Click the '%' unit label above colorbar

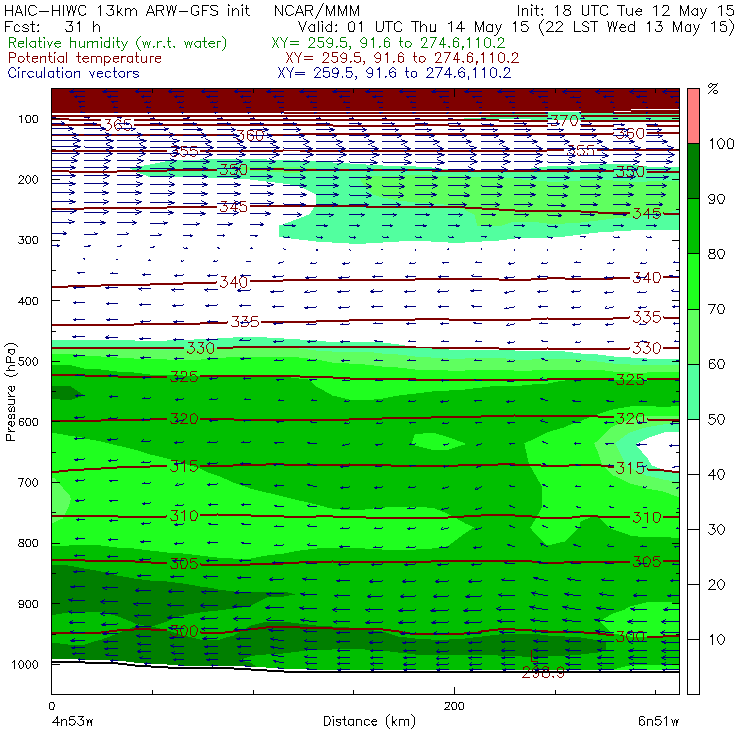click(713, 89)
